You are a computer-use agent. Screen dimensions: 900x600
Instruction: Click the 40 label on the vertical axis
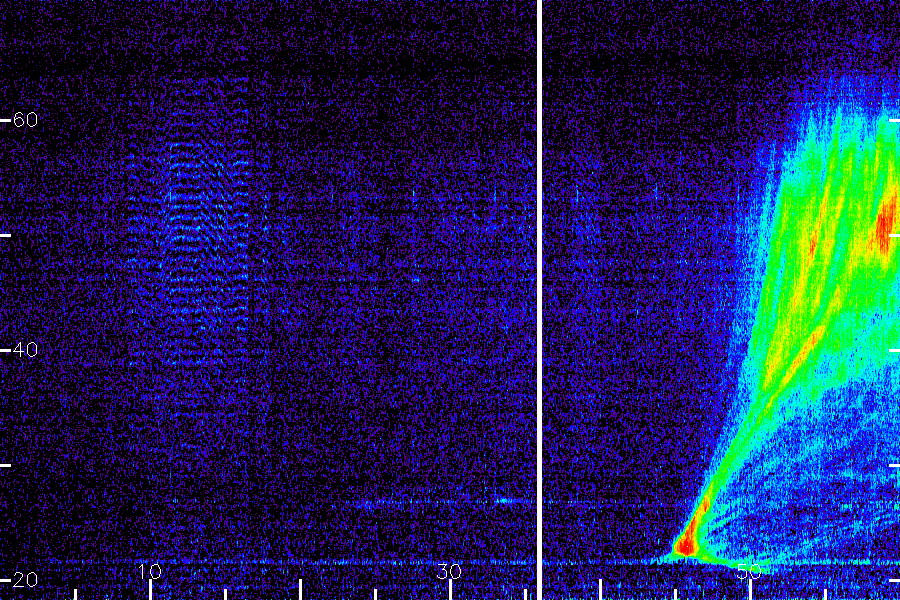coord(25,349)
